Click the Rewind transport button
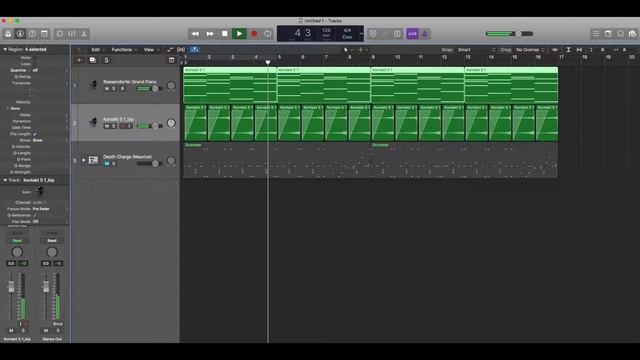Screen dimensions: 640x360 tap(195, 34)
